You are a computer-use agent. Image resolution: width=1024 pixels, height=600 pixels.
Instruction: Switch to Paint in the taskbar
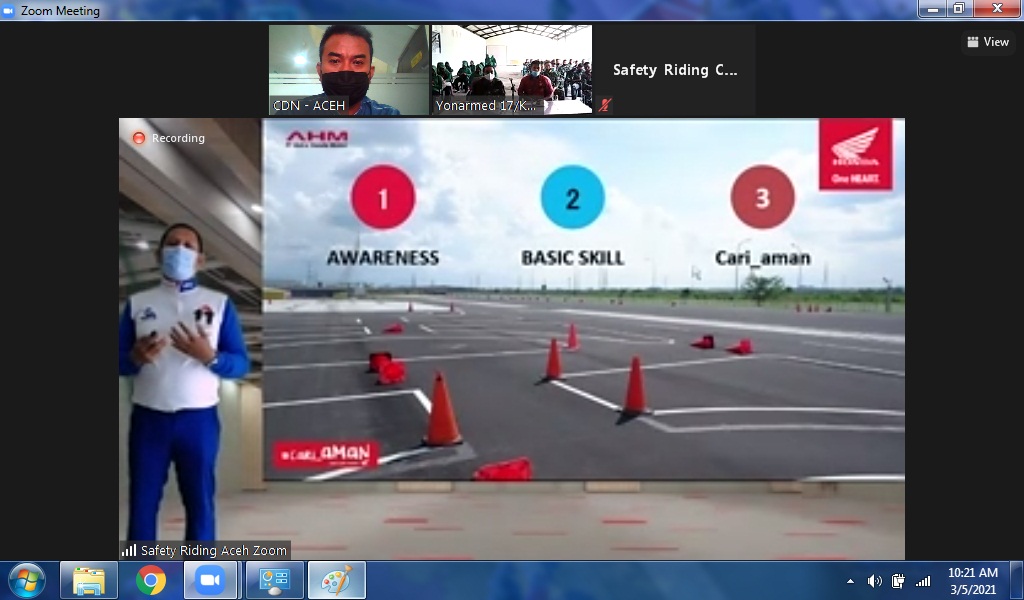point(336,580)
